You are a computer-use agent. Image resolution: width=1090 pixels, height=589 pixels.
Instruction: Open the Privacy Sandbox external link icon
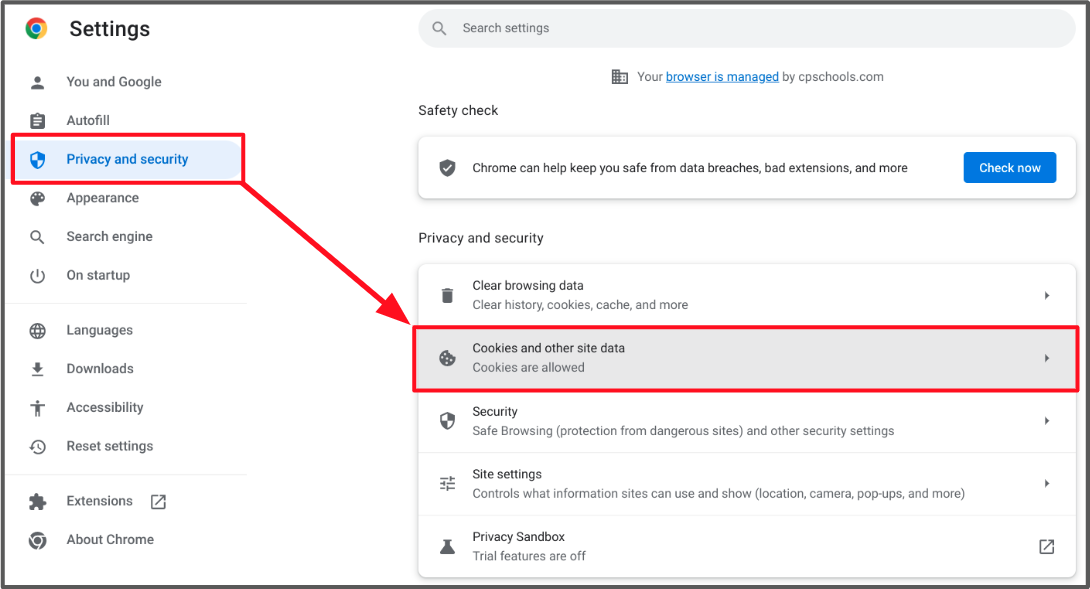1046,546
